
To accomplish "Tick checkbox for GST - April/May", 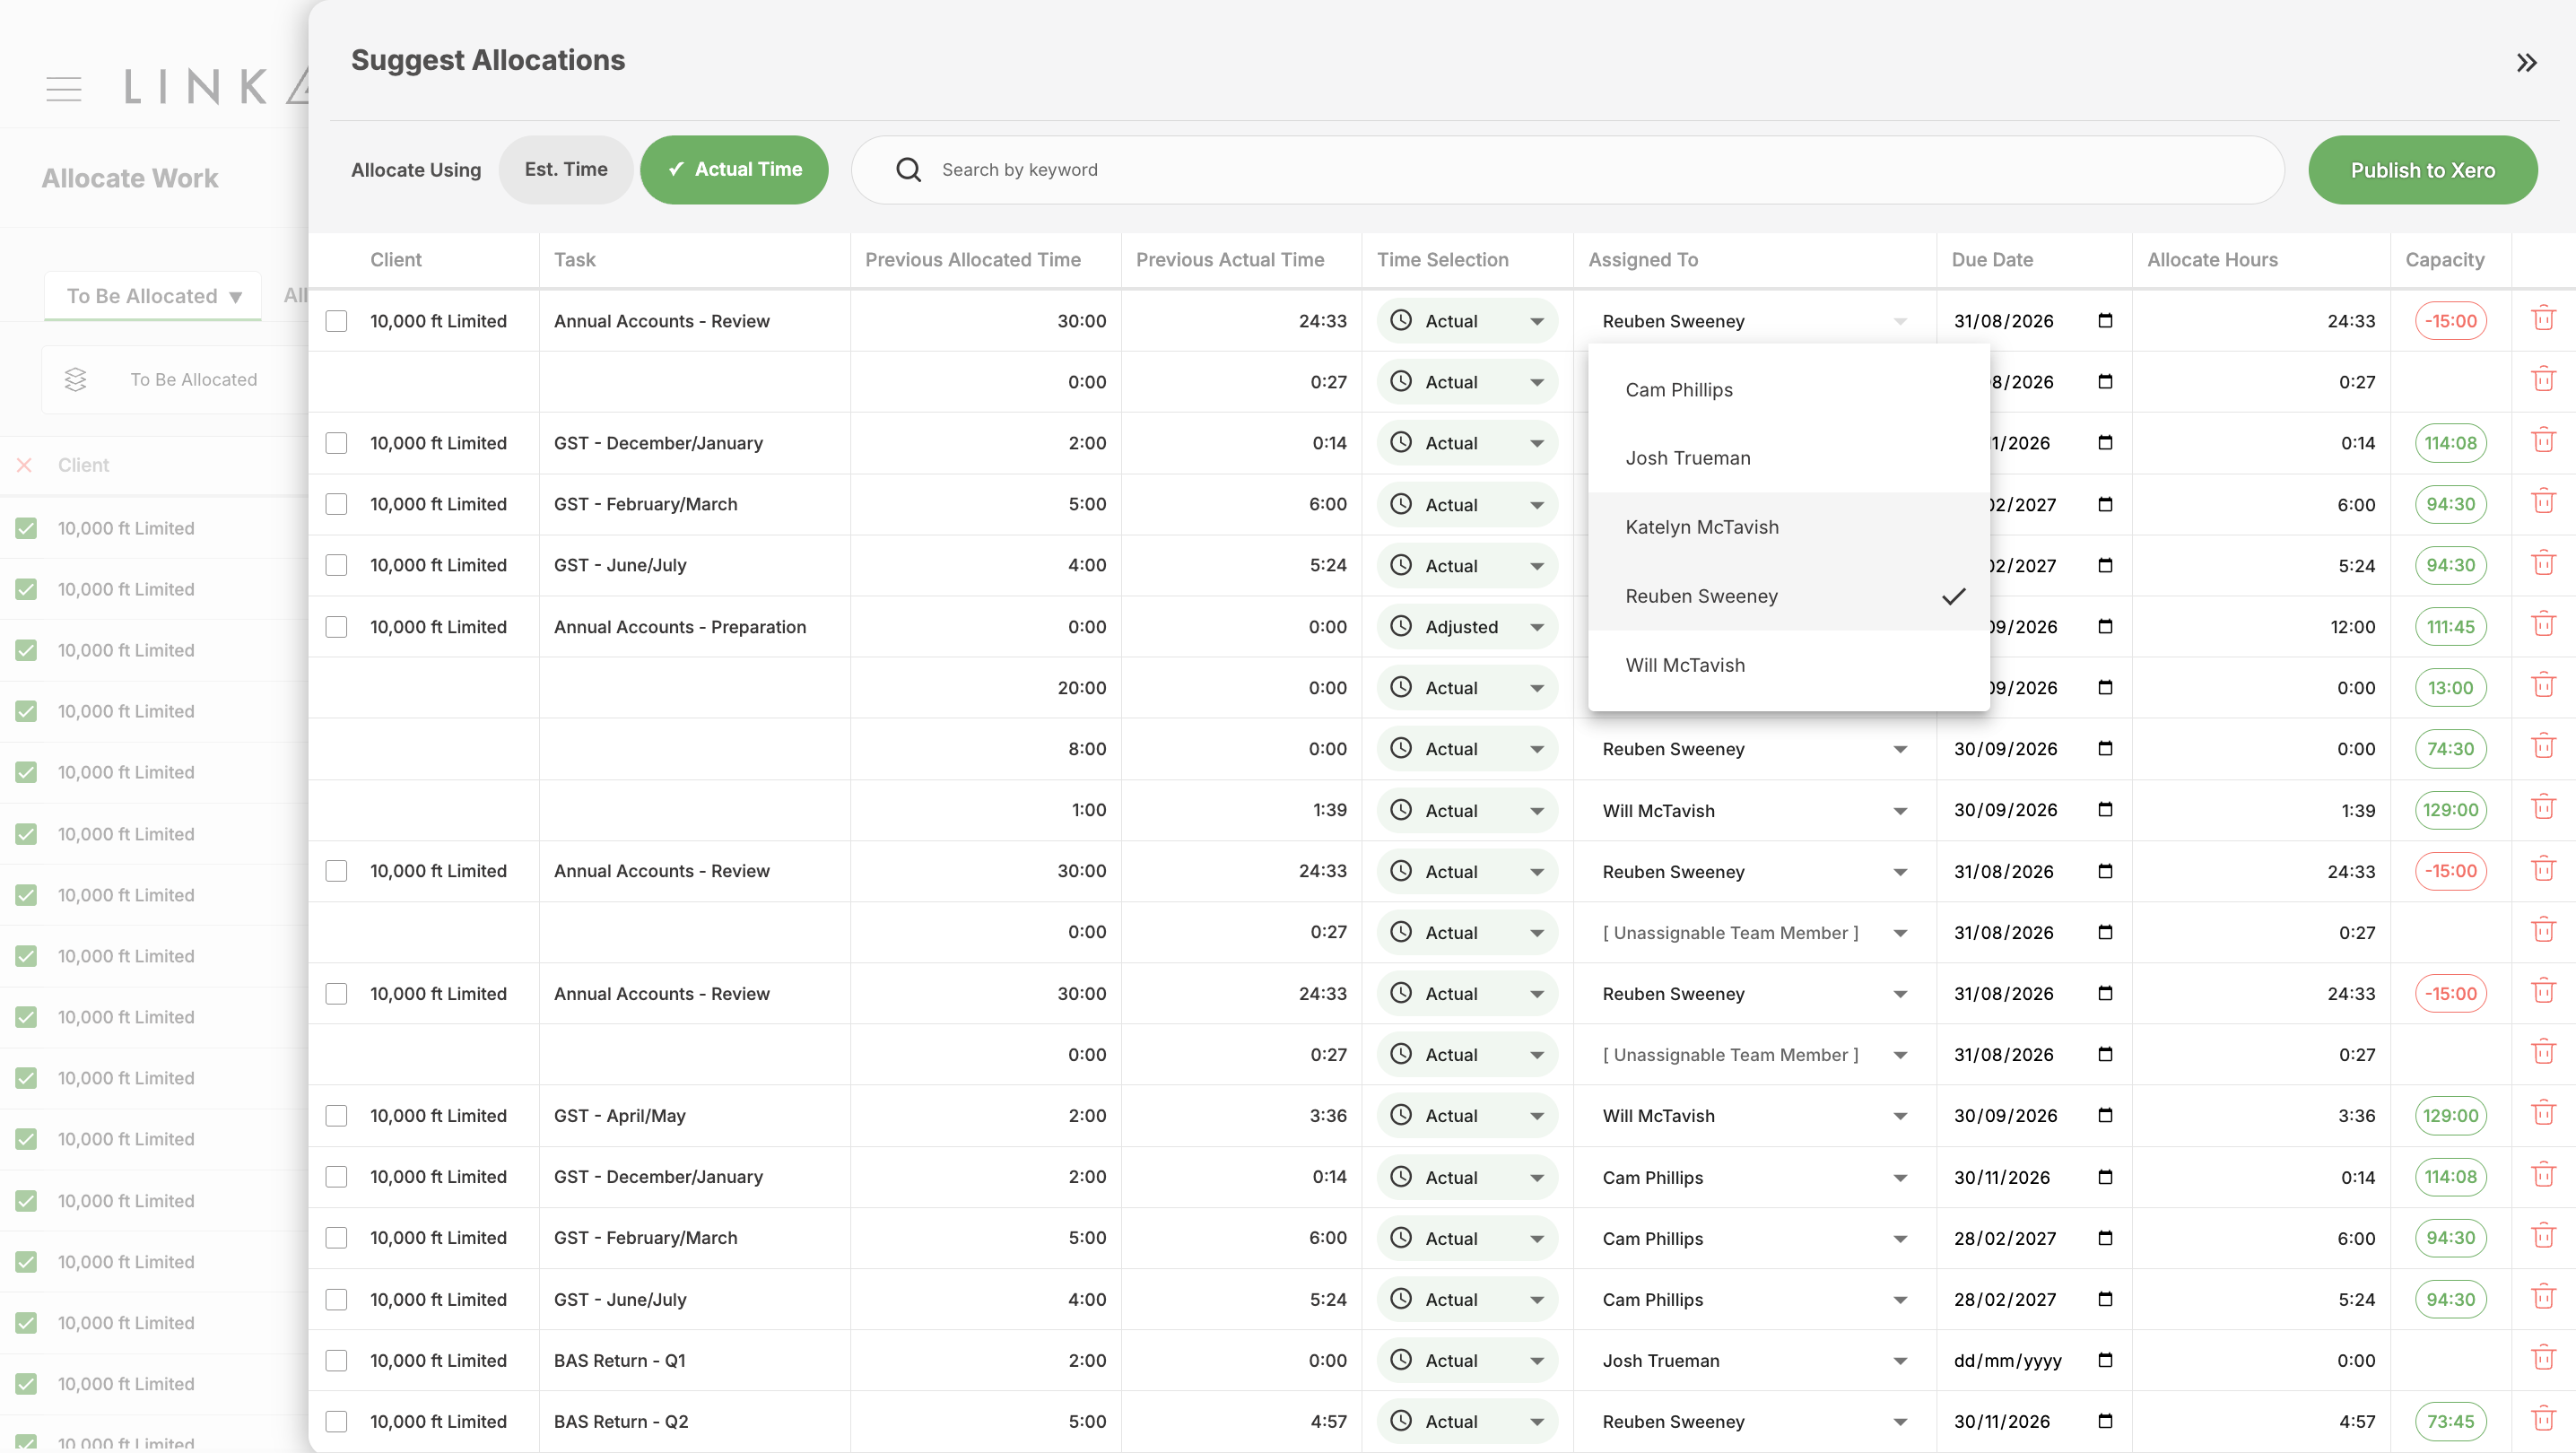I will (336, 1116).
